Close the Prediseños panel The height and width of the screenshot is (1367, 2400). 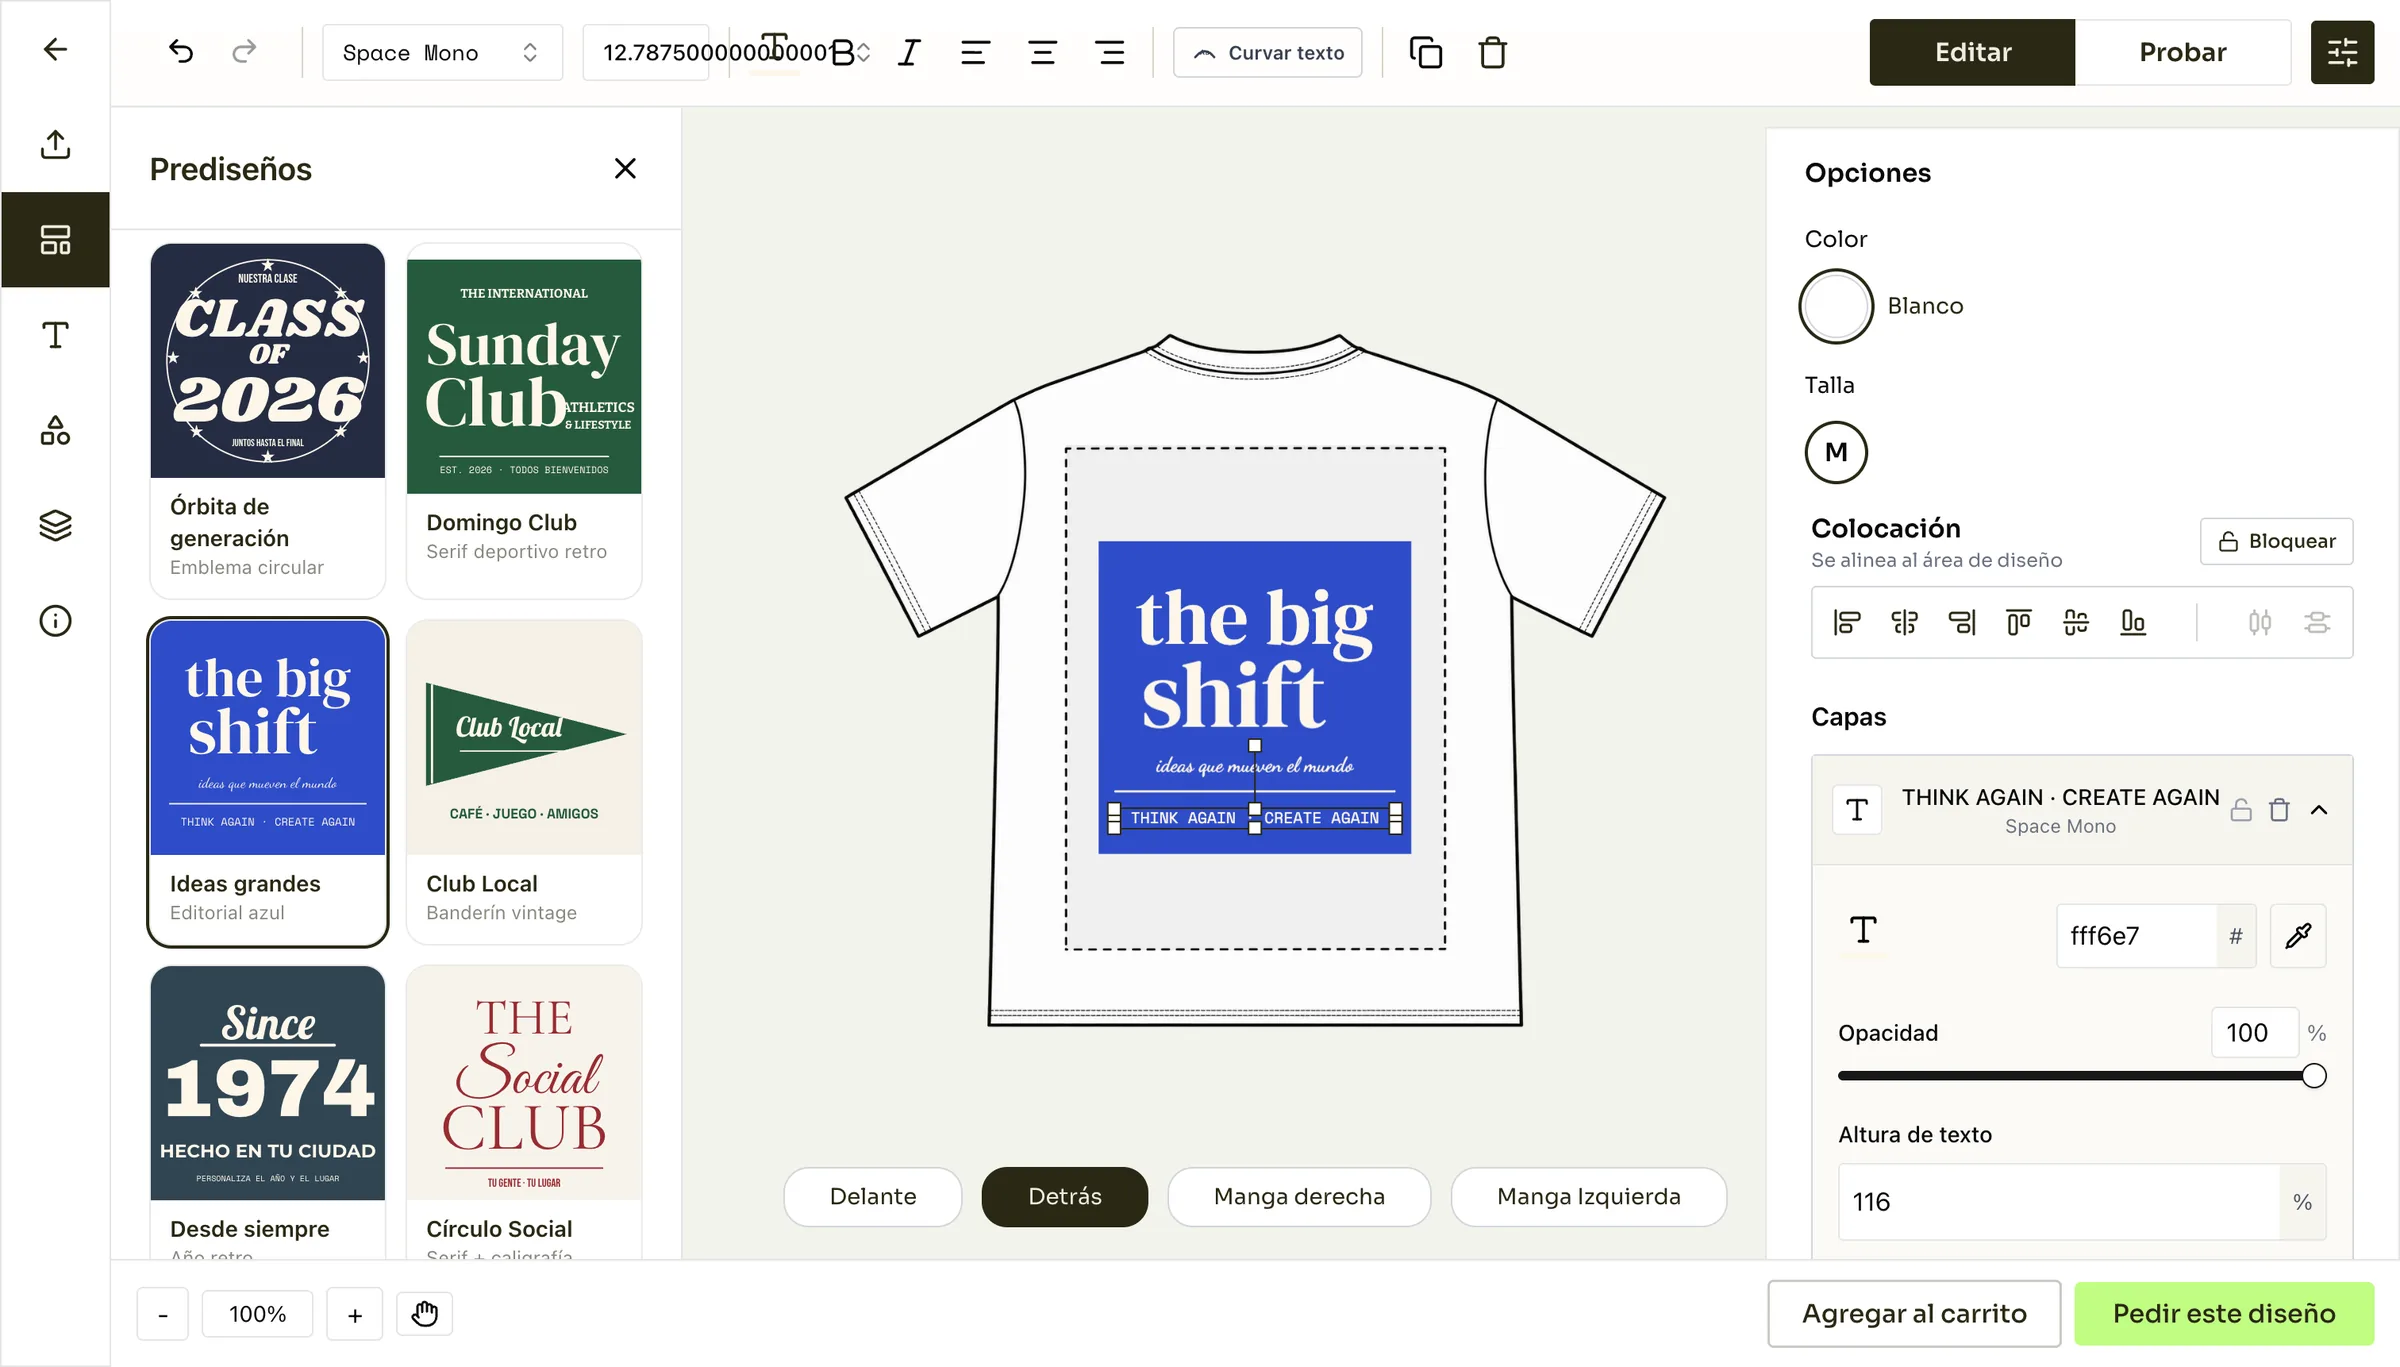[625, 169]
